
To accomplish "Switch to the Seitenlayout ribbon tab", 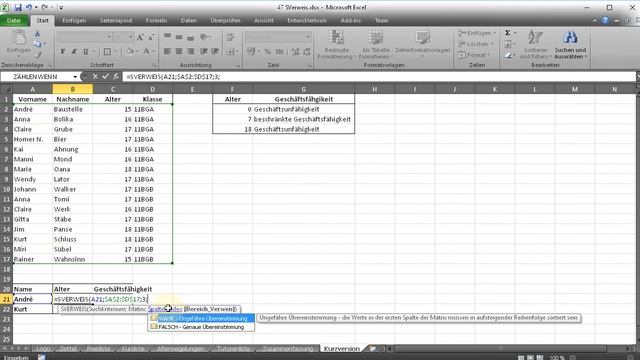I will (116, 20).
